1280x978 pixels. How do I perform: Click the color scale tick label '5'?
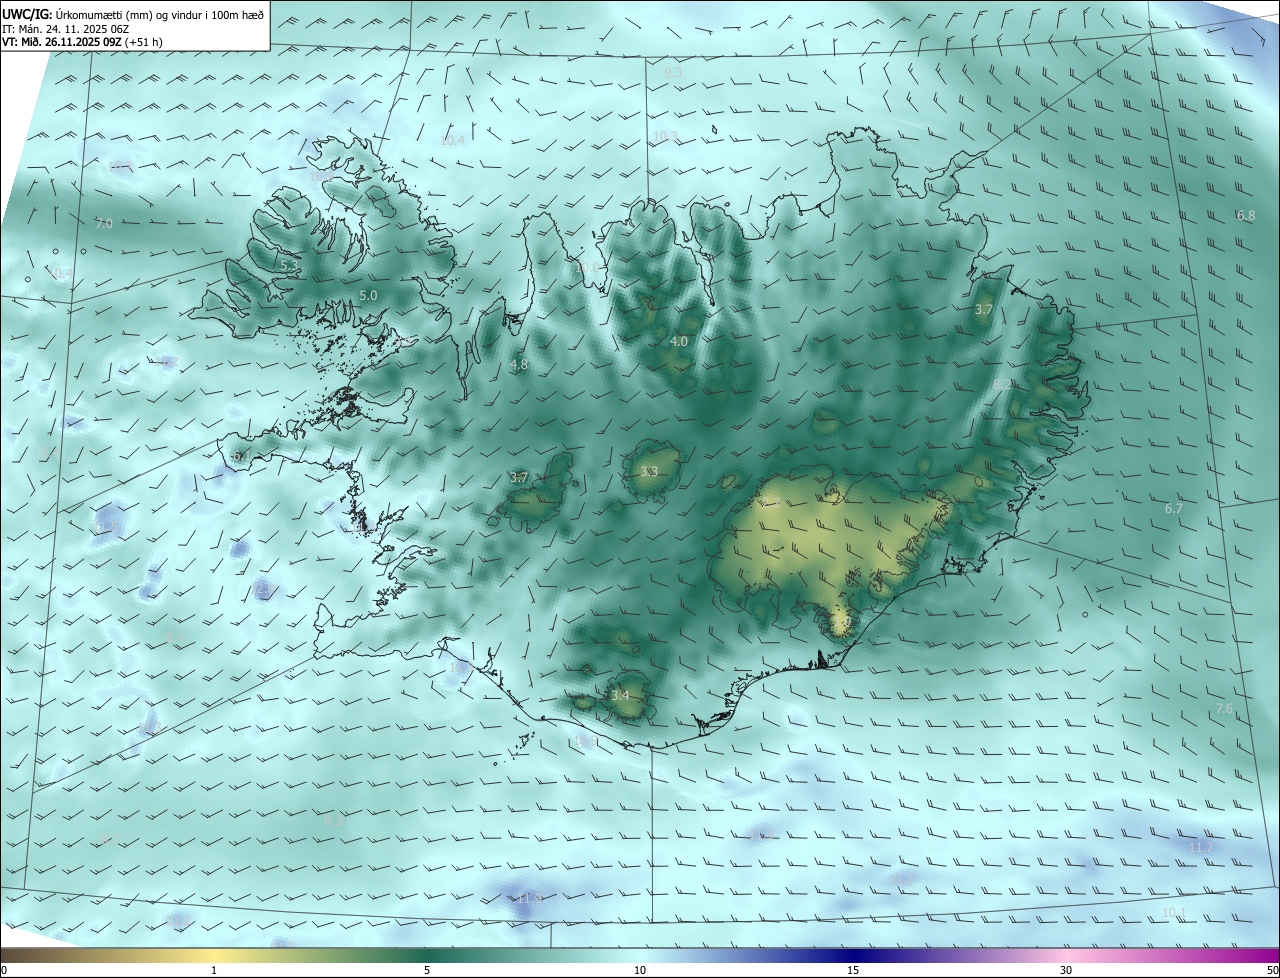tap(427, 971)
